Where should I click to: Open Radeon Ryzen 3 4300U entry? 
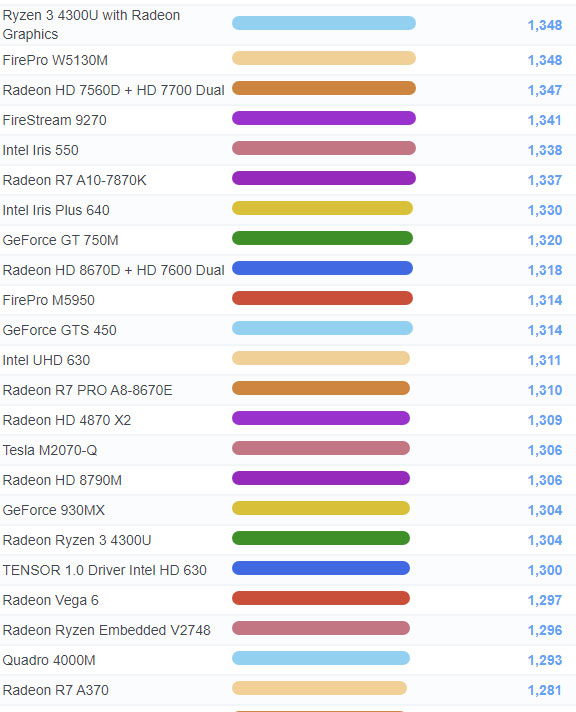77,540
